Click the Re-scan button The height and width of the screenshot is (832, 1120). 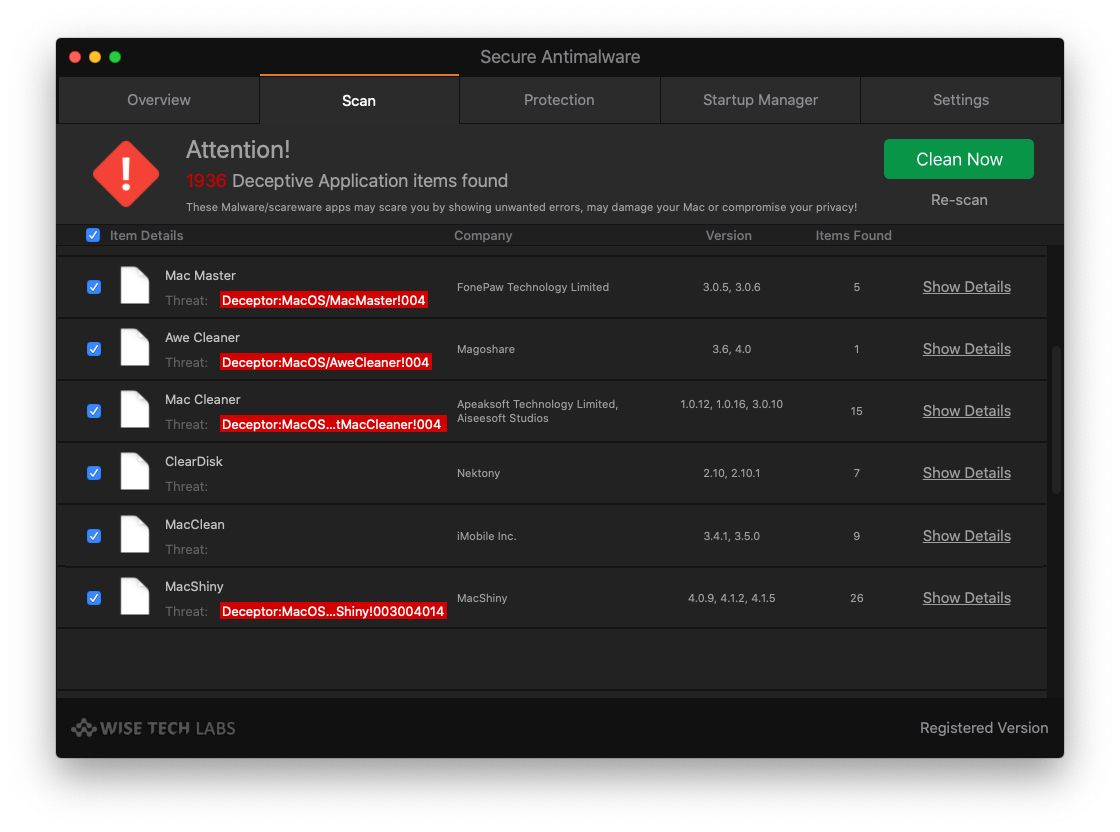tap(959, 200)
